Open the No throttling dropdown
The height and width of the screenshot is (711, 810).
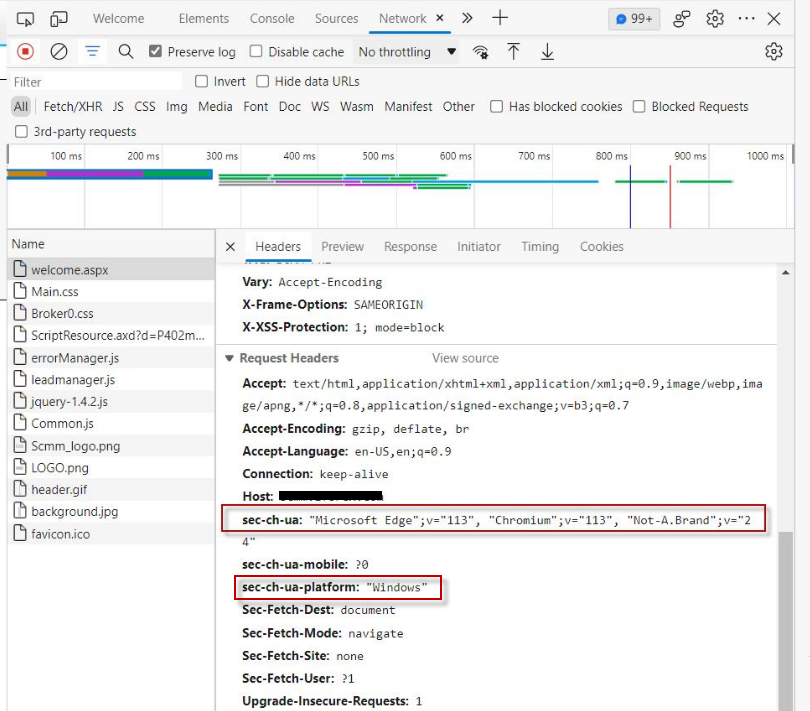pos(405,51)
